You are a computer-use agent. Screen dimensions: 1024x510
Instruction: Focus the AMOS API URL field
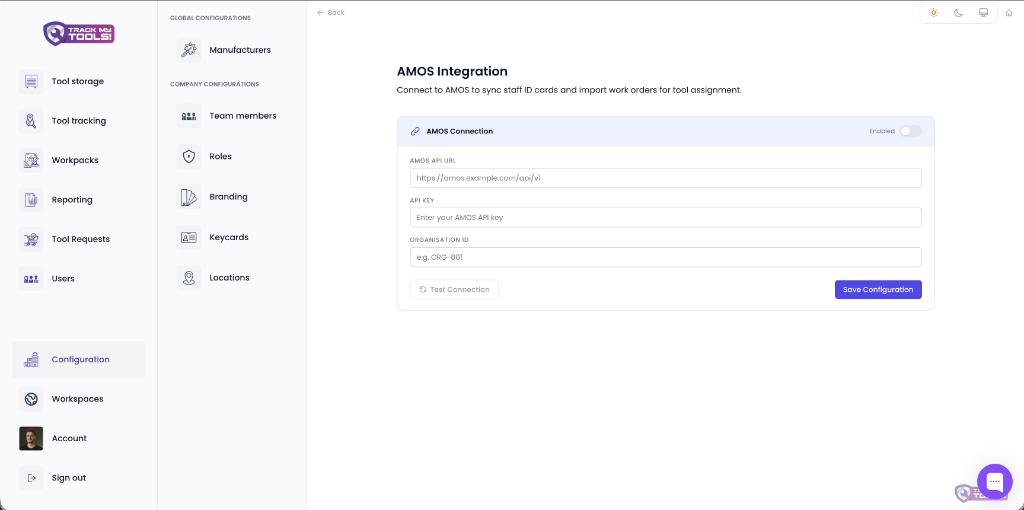(x=665, y=178)
